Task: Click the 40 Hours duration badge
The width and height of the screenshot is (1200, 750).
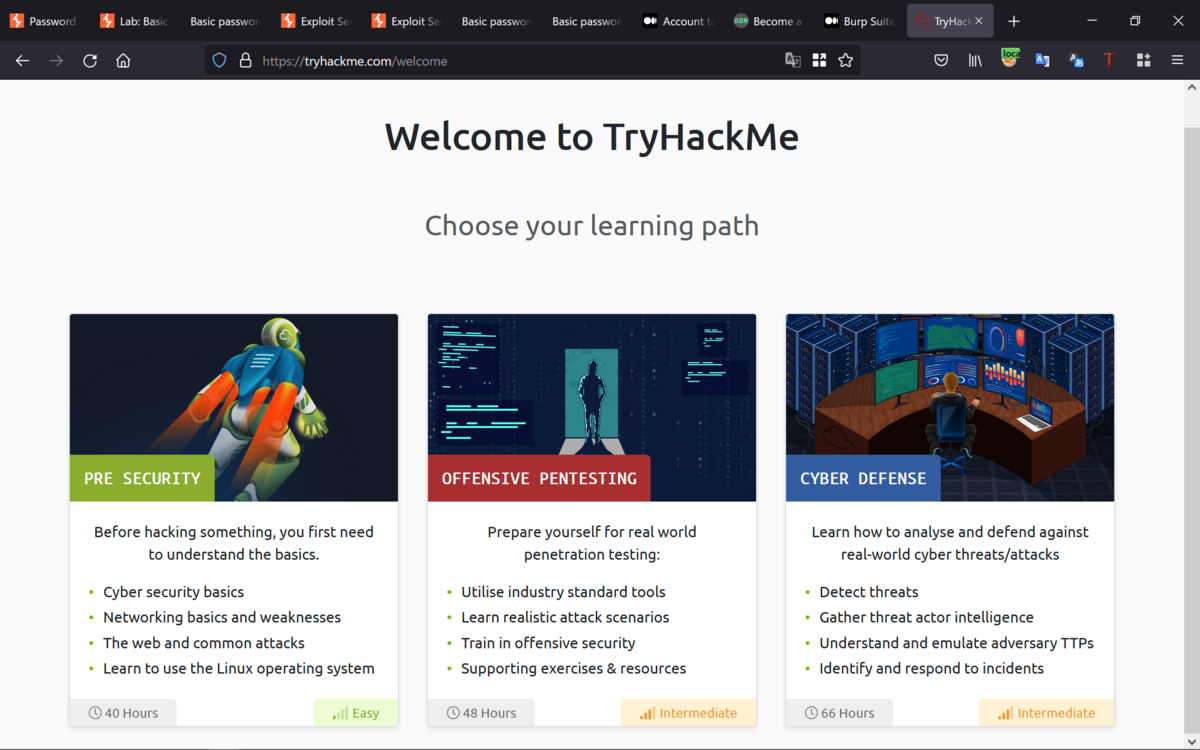Action: click(x=123, y=713)
